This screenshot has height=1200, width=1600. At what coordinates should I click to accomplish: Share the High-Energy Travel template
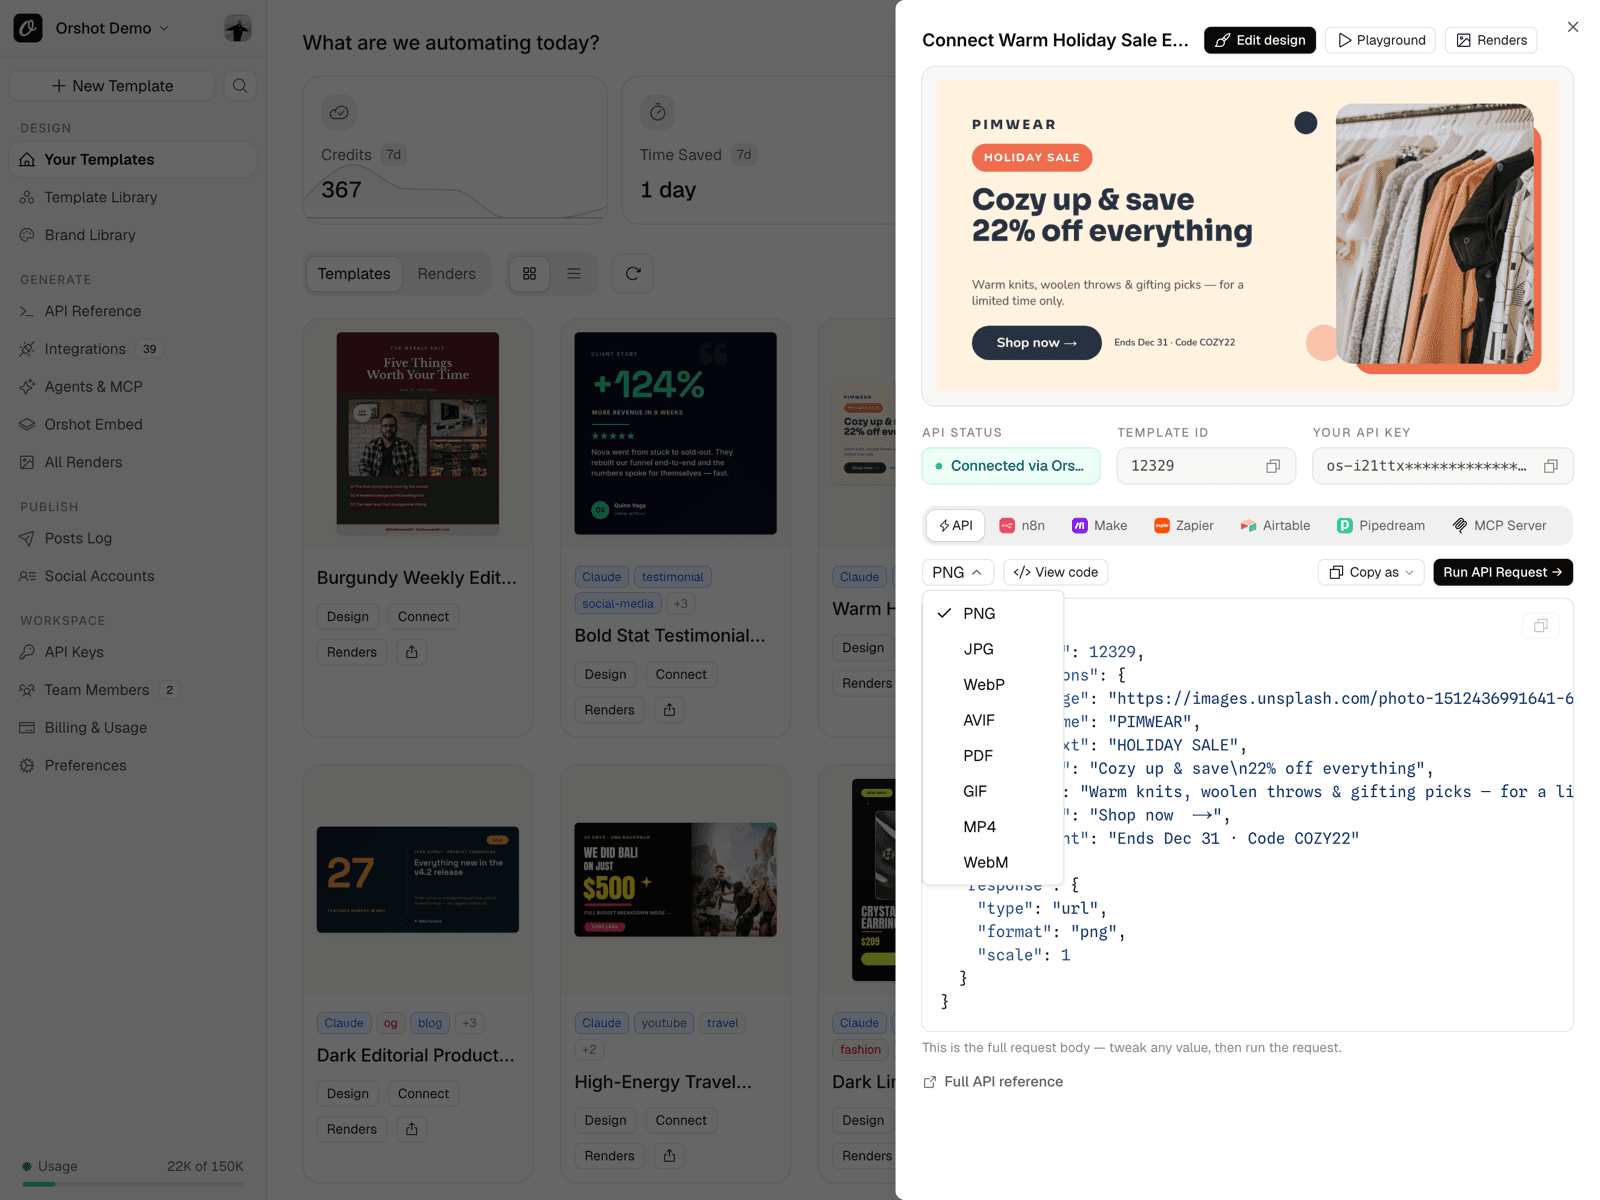(x=670, y=1156)
